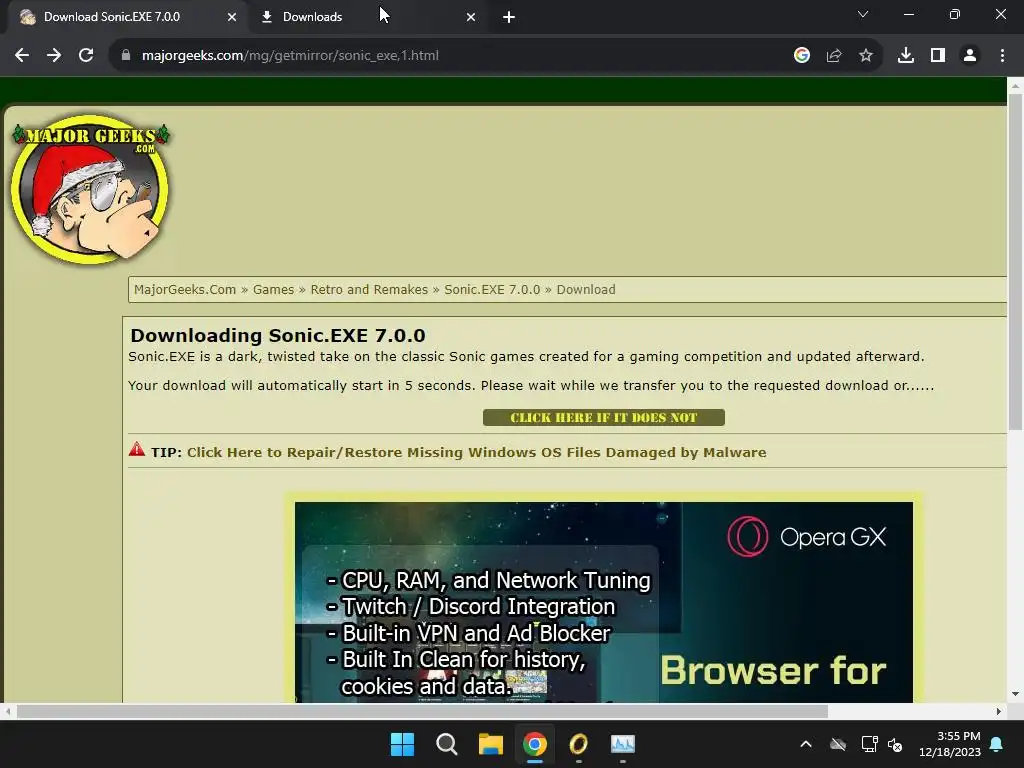
Task: Share this page icon
Action: 834,56
